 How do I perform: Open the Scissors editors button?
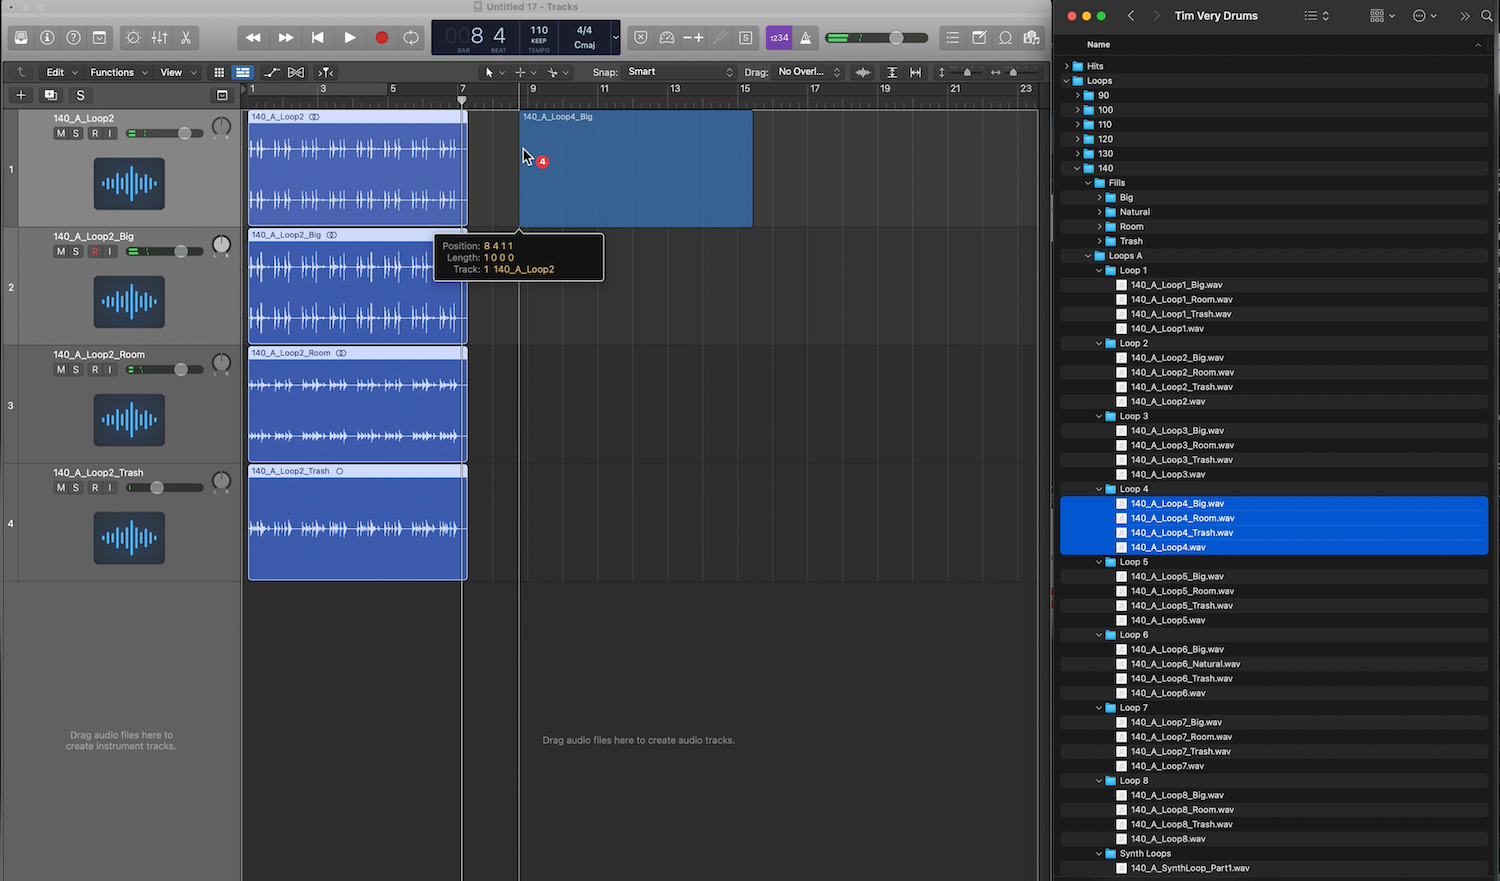click(x=186, y=38)
